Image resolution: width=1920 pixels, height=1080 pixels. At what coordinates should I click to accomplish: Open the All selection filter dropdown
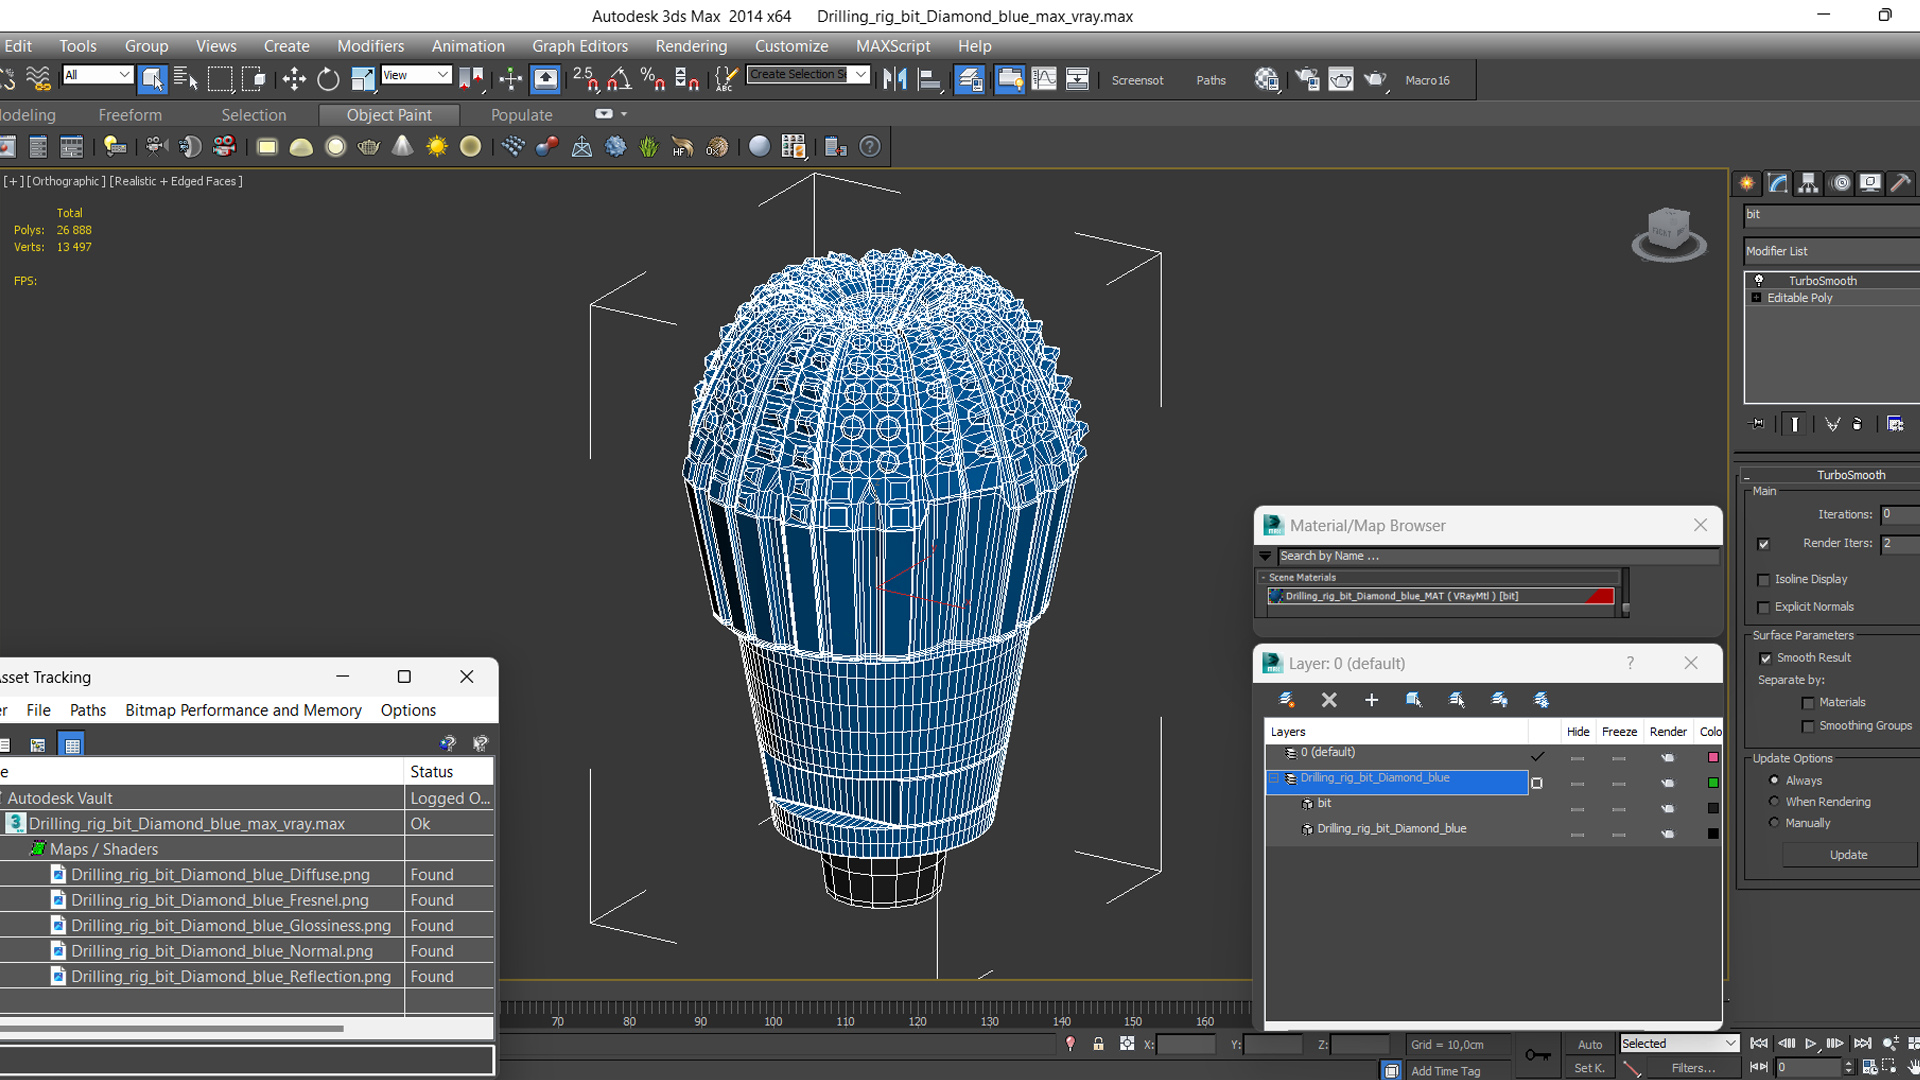(x=97, y=75)
